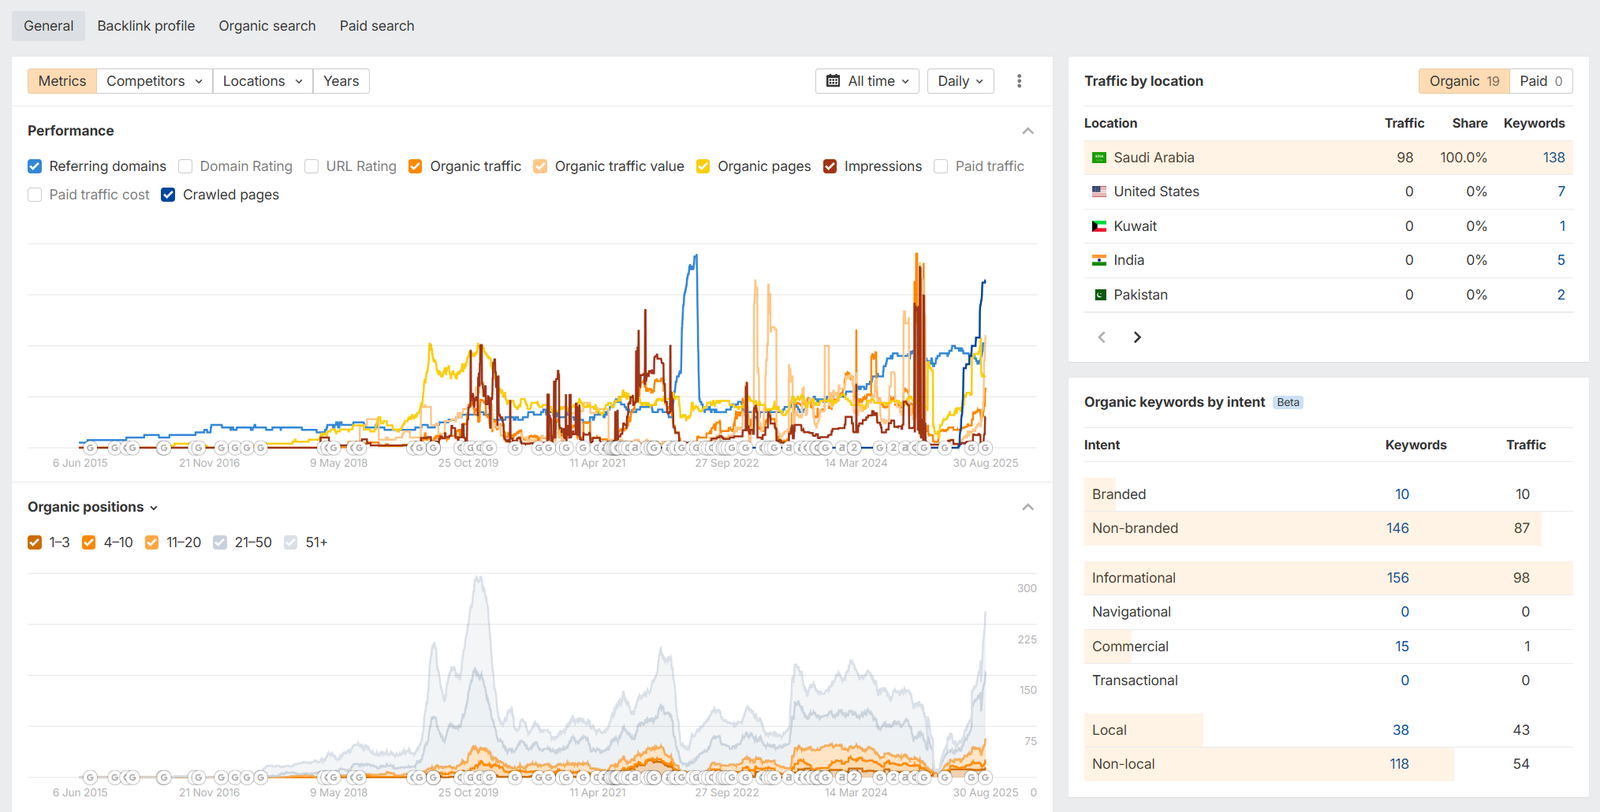The image size is (1600, 812).
Task: Click the Pakistan flag icon
Action: [1099, 295]
